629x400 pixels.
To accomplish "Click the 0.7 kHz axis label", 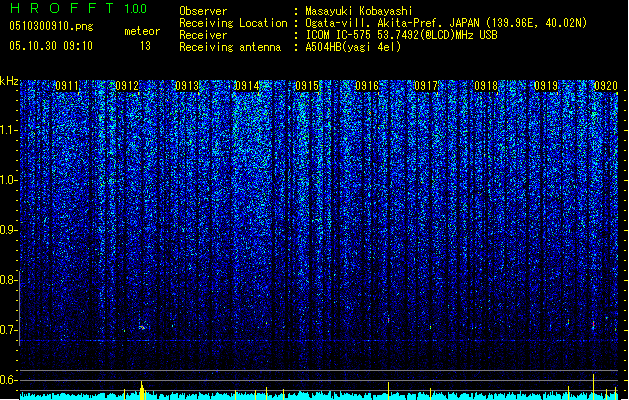I will (x=9, y=330).
